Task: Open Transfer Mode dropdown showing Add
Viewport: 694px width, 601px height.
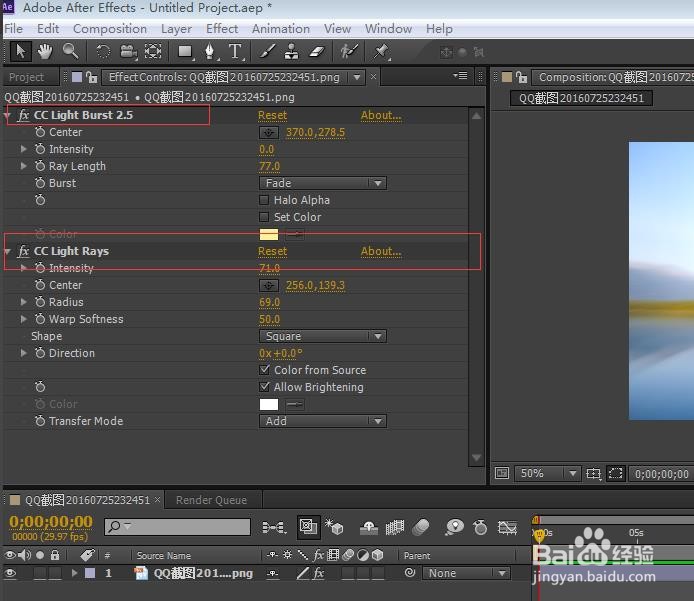Action: [323, 421]
